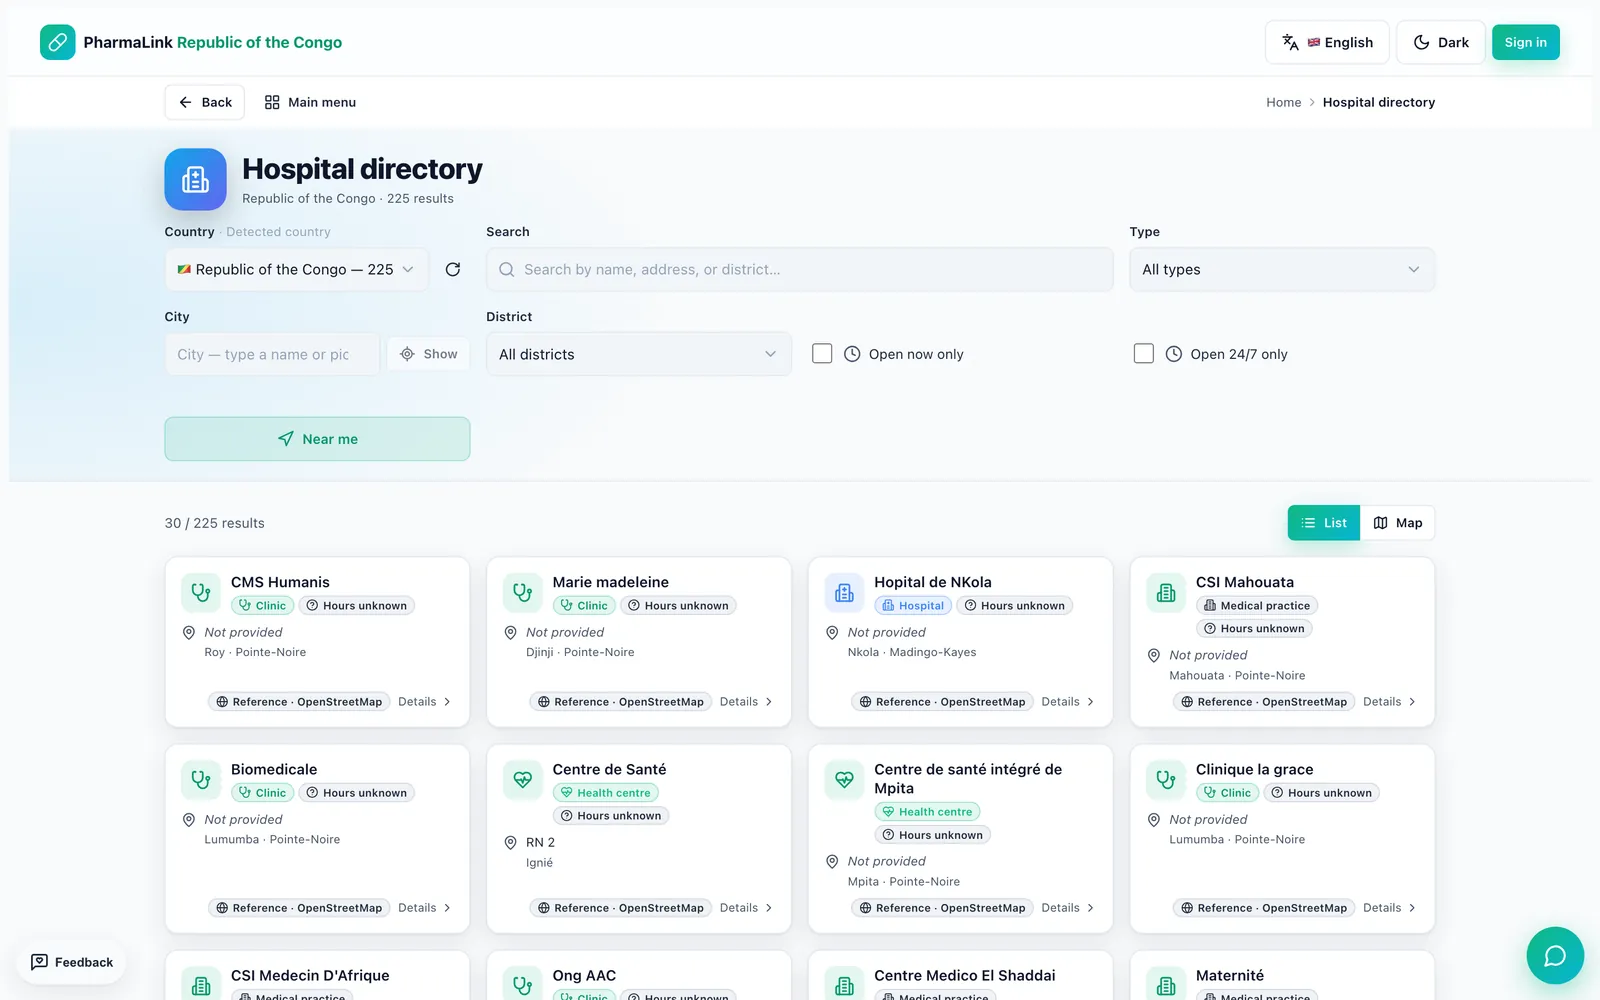This screenshot has width=1600, height=1000.
Task: Enable the Open now only checkbox
Action: tap(822, 354)
